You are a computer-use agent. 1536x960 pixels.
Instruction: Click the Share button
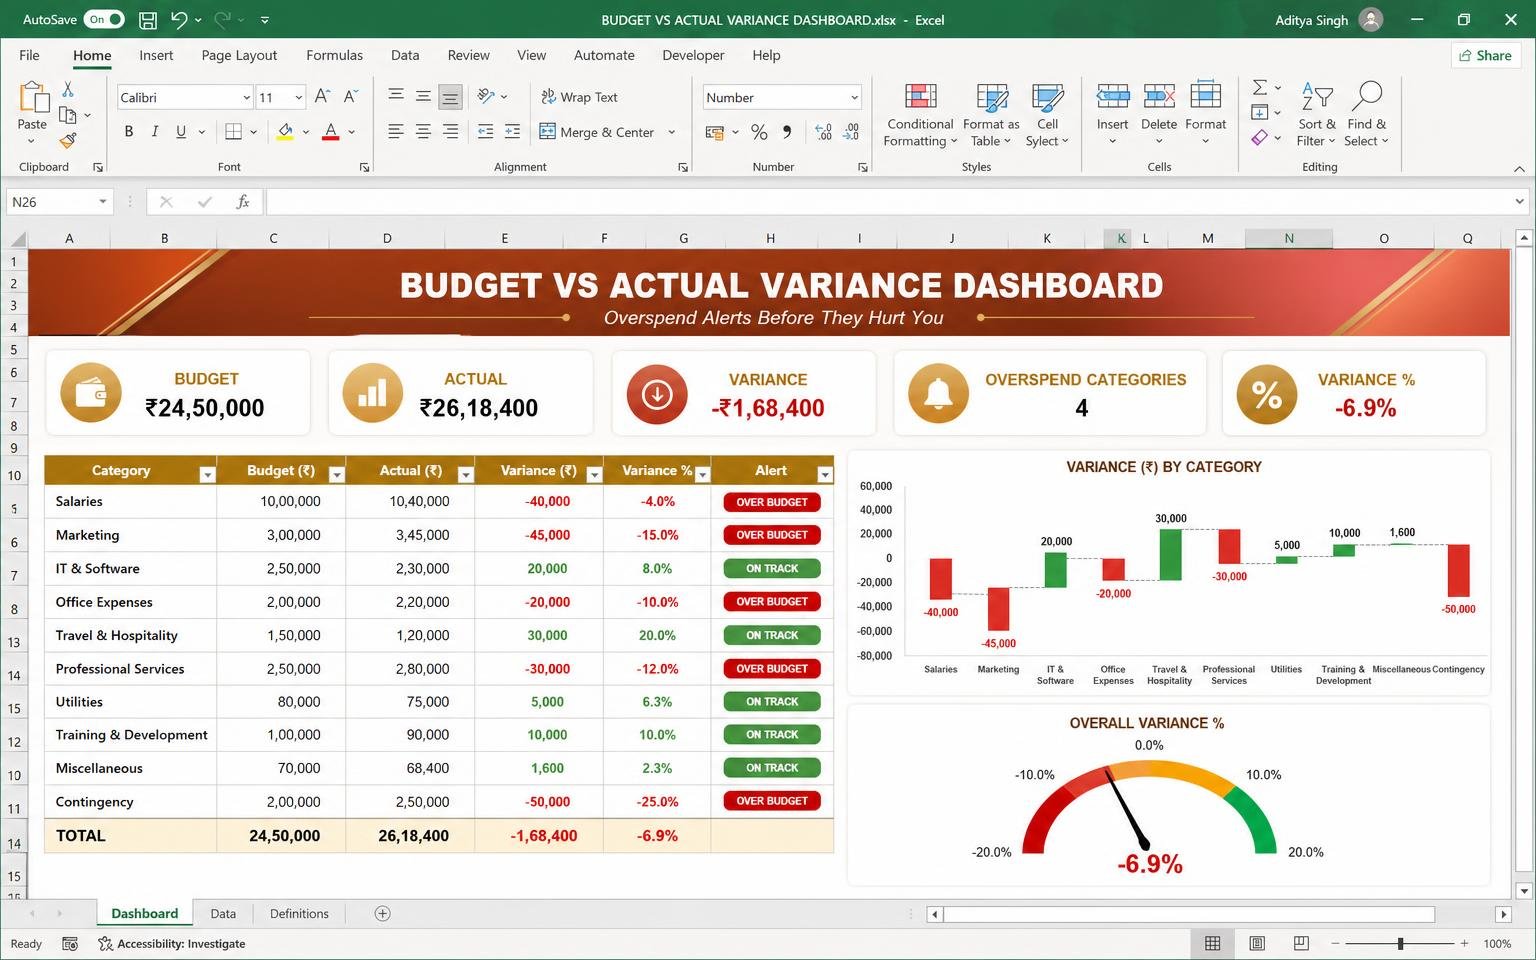(1485, 55)
